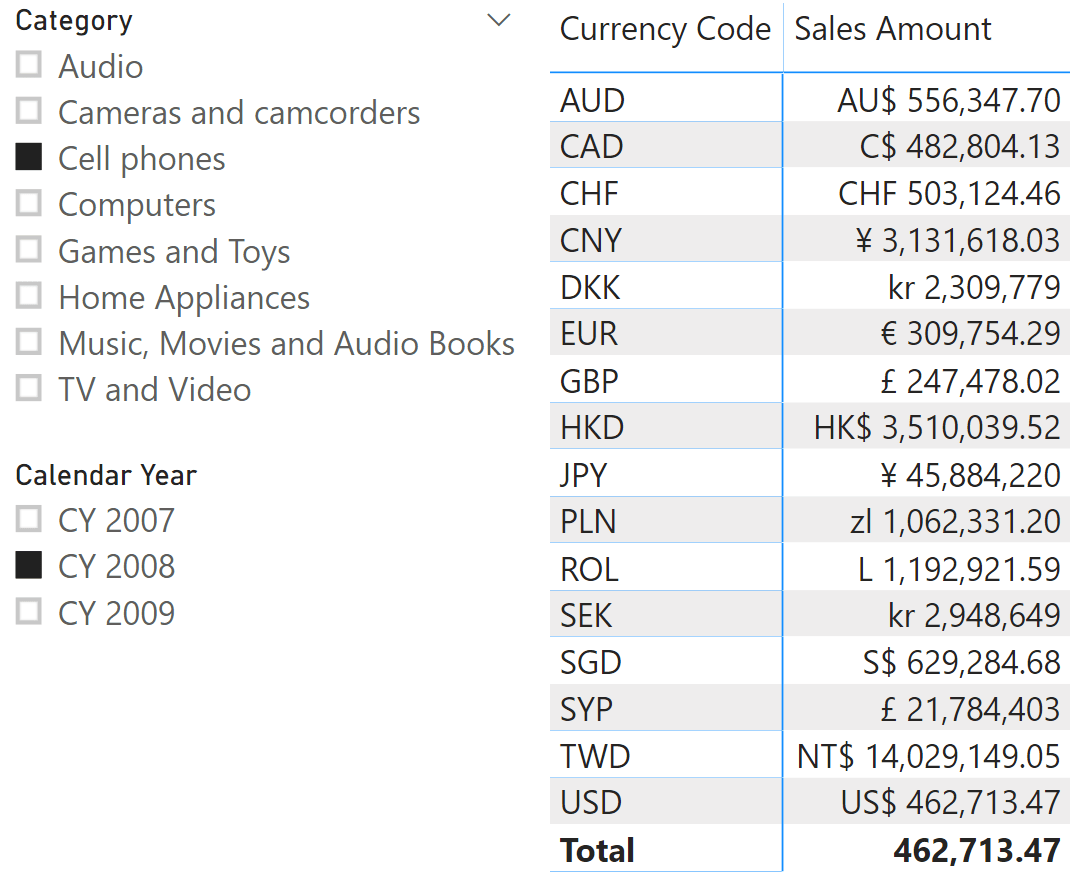Check the Games and Toys filter
The width and height of the screenshot is (1070, 872).
(x=27, y=251)
